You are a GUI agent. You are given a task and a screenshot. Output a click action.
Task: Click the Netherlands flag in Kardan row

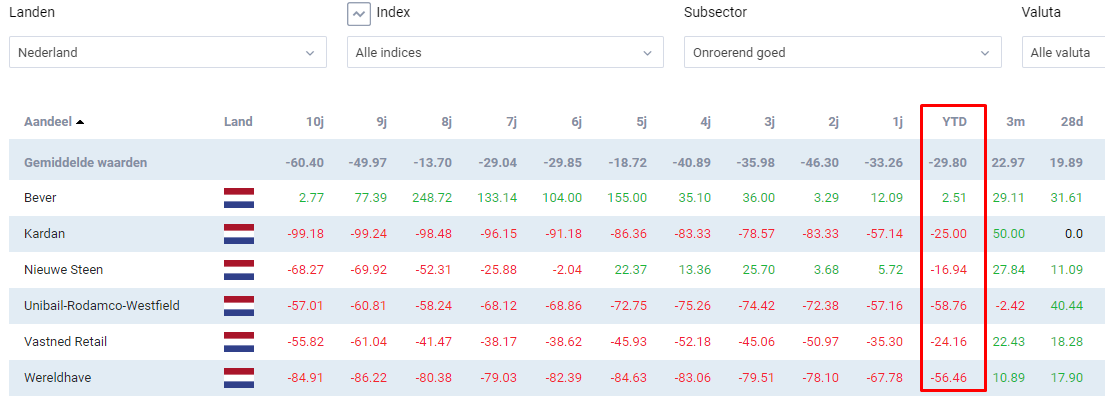(239, 234)
